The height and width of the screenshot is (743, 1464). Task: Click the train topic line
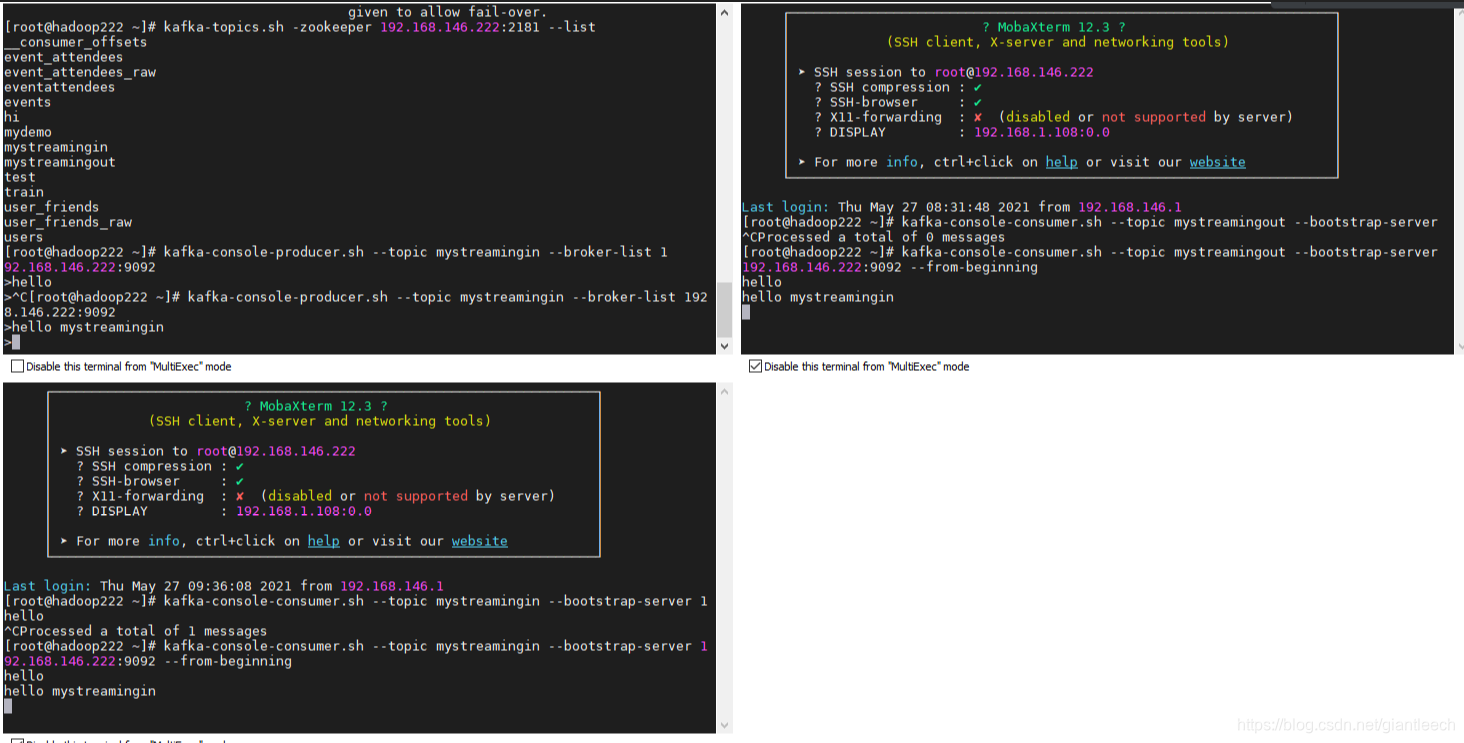pyautogui.click(x=24, y=192)
